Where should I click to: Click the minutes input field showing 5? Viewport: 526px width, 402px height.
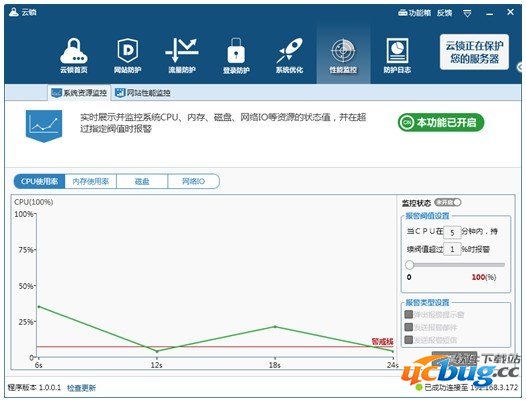pos(452,232)
